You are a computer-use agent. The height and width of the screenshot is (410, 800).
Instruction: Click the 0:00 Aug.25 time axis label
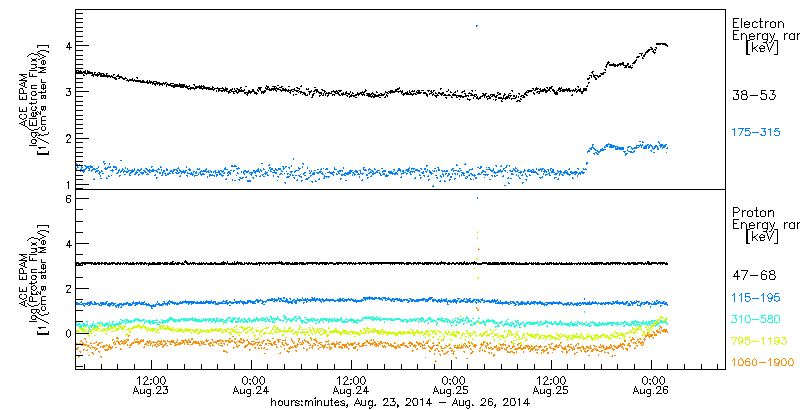452,384
